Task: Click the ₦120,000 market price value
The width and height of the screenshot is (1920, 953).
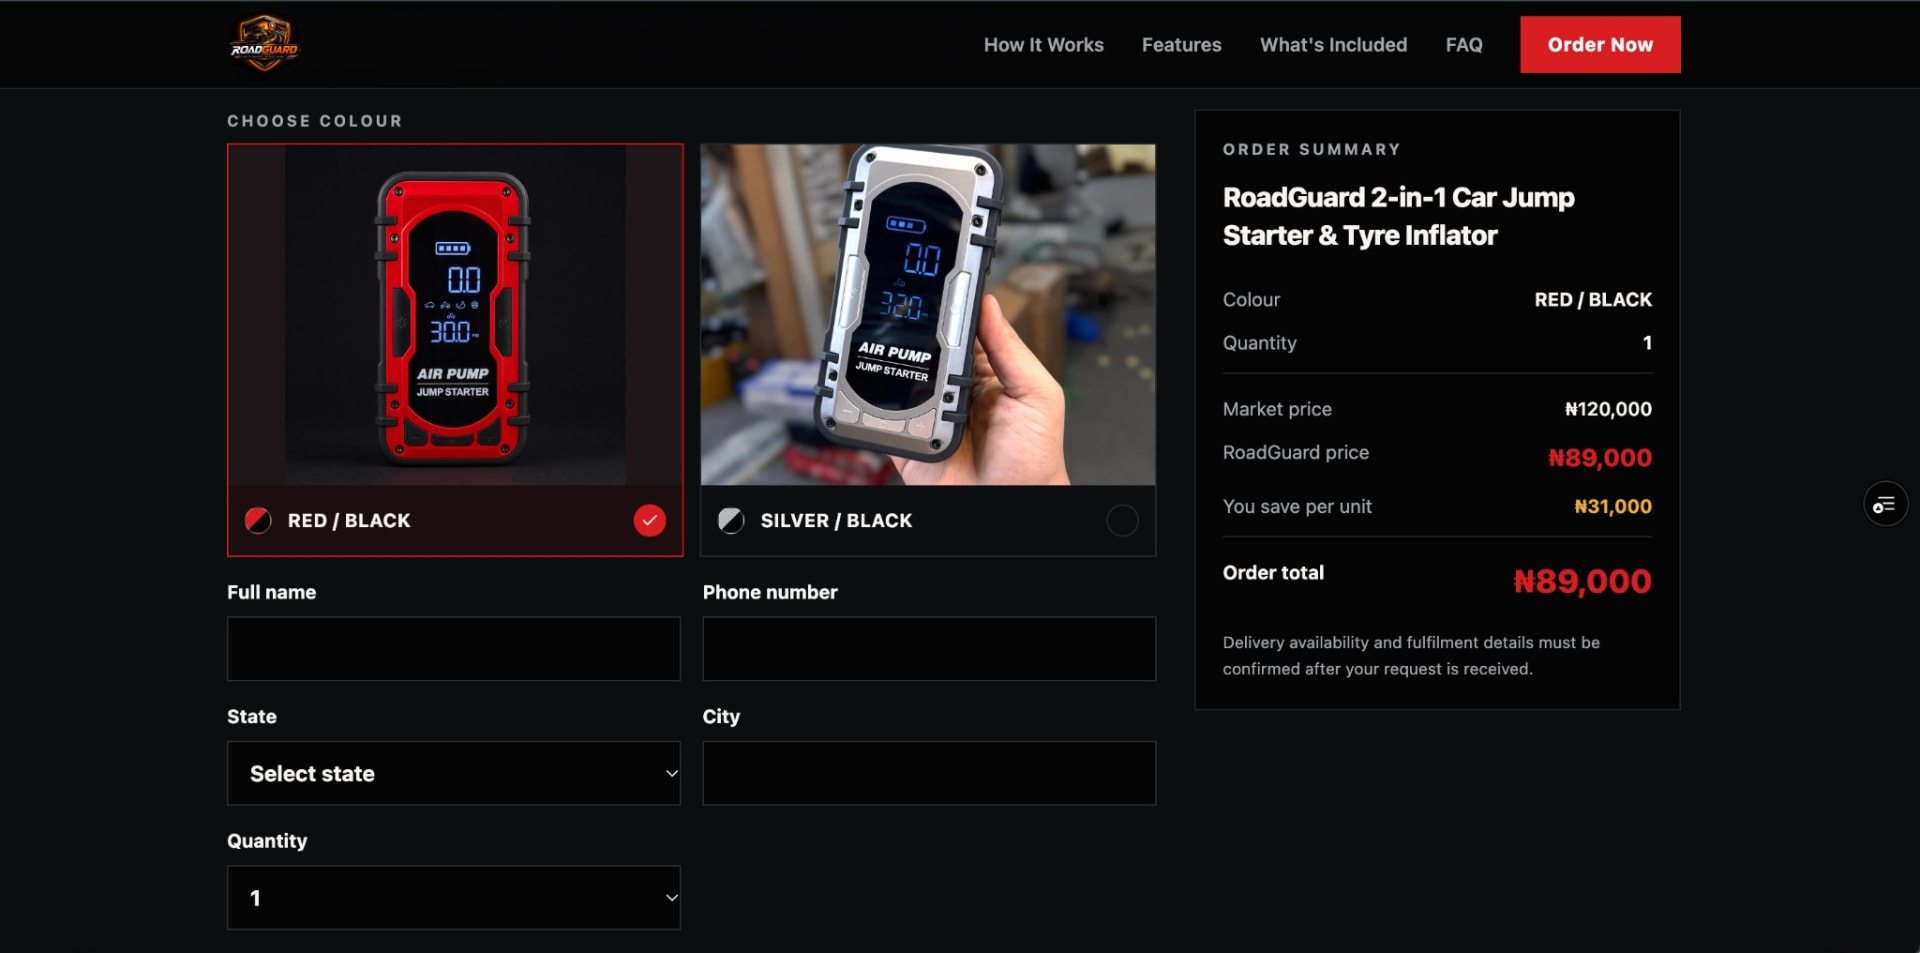Action: (x=1608, y=409)
